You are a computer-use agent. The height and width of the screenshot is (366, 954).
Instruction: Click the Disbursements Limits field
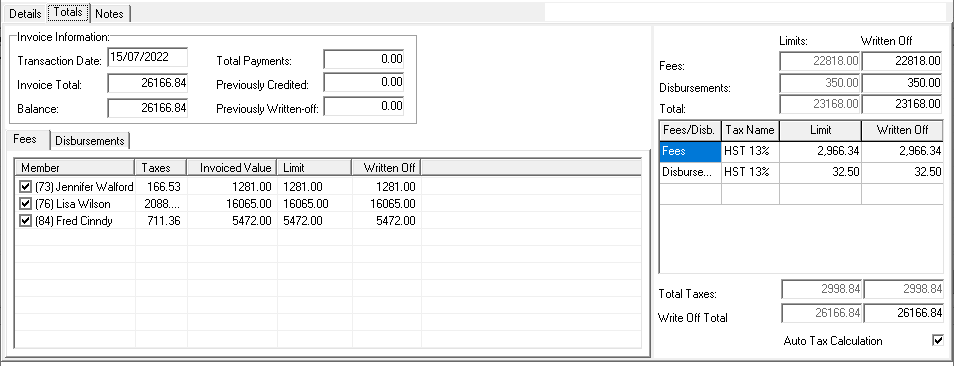[x=820, y=83]
